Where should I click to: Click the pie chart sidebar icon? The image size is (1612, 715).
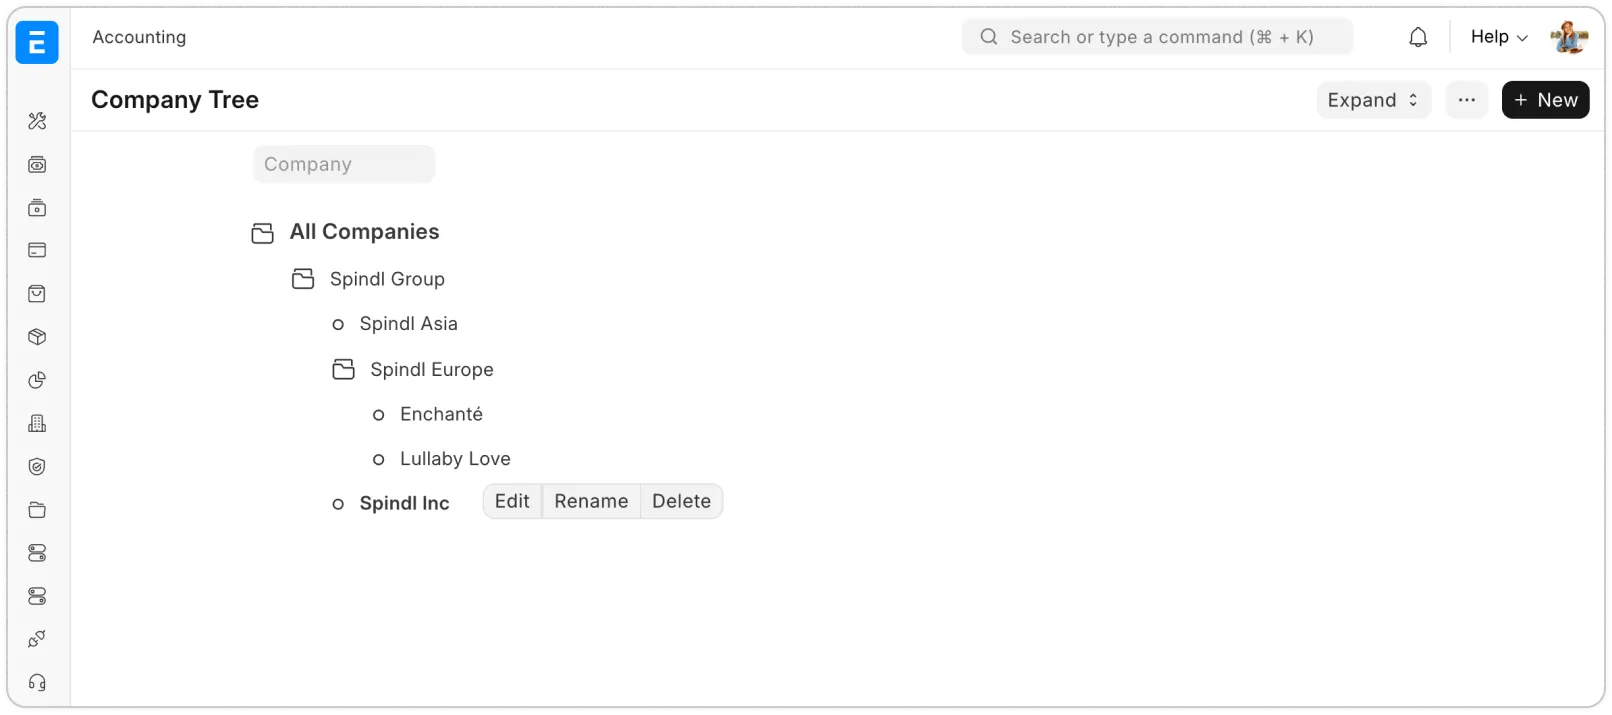[x=37, y=380]
